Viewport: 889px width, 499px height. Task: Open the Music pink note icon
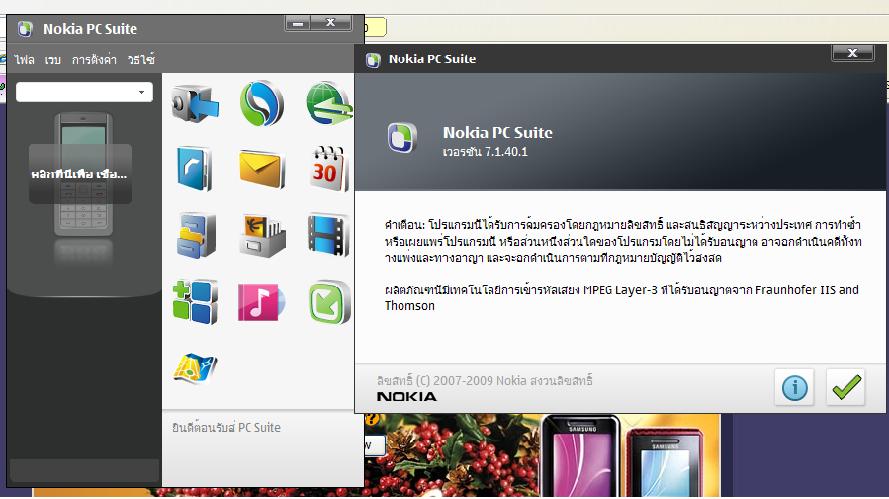pos(261,302)
